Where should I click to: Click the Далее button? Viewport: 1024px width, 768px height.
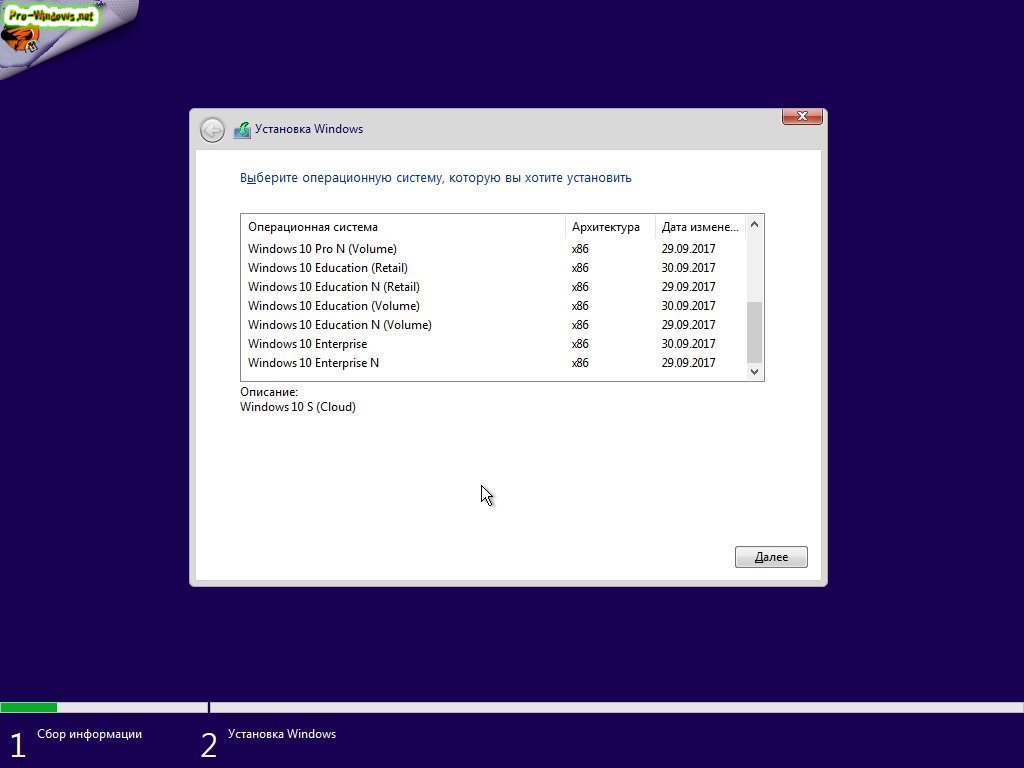click(771, 557)
